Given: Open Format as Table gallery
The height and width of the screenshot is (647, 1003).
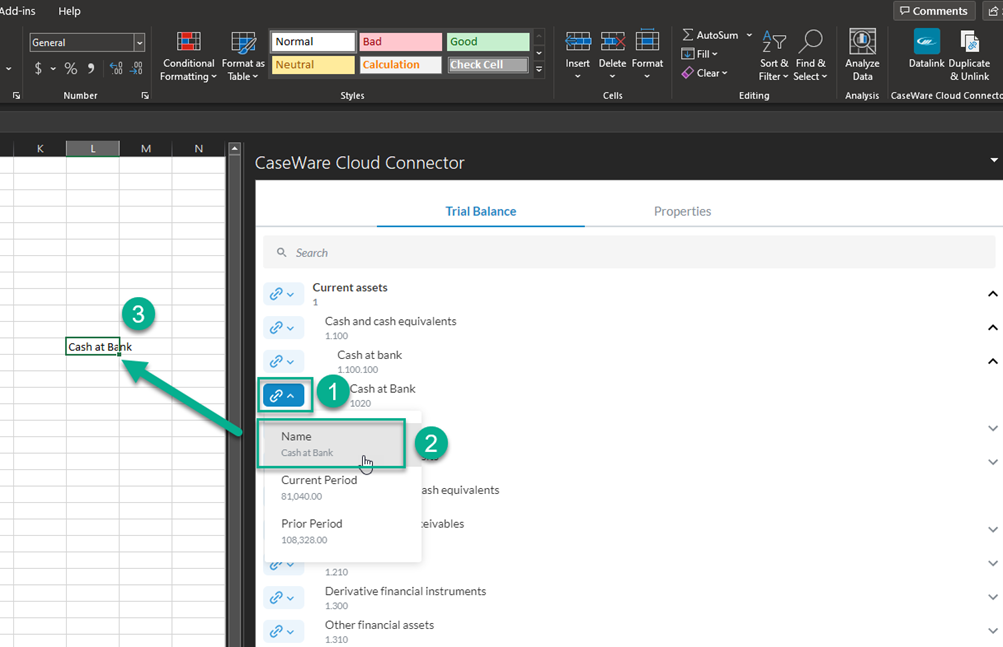Looking at the screenshot, I should tap(243, 57).
